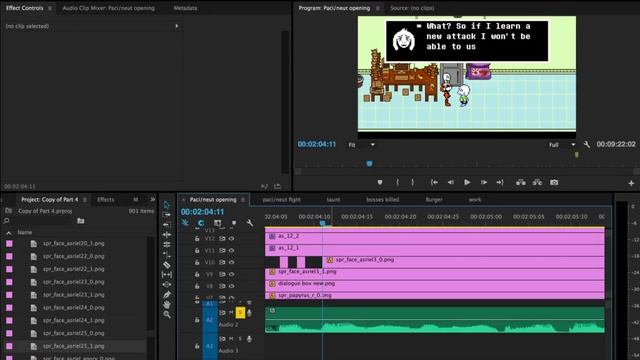The width and height of the screenshot is (640, 360).
Task: Step back one frame
Action: (x=450, y=182)
